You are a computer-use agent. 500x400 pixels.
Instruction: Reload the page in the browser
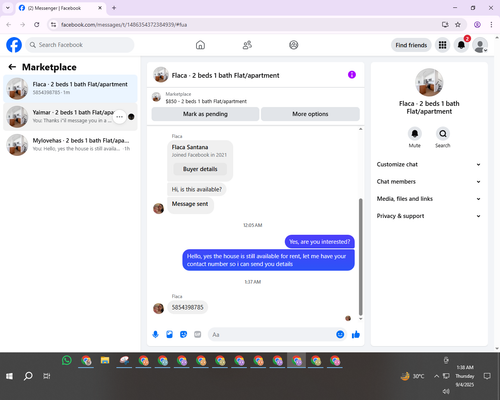click(x=37, y=25)
